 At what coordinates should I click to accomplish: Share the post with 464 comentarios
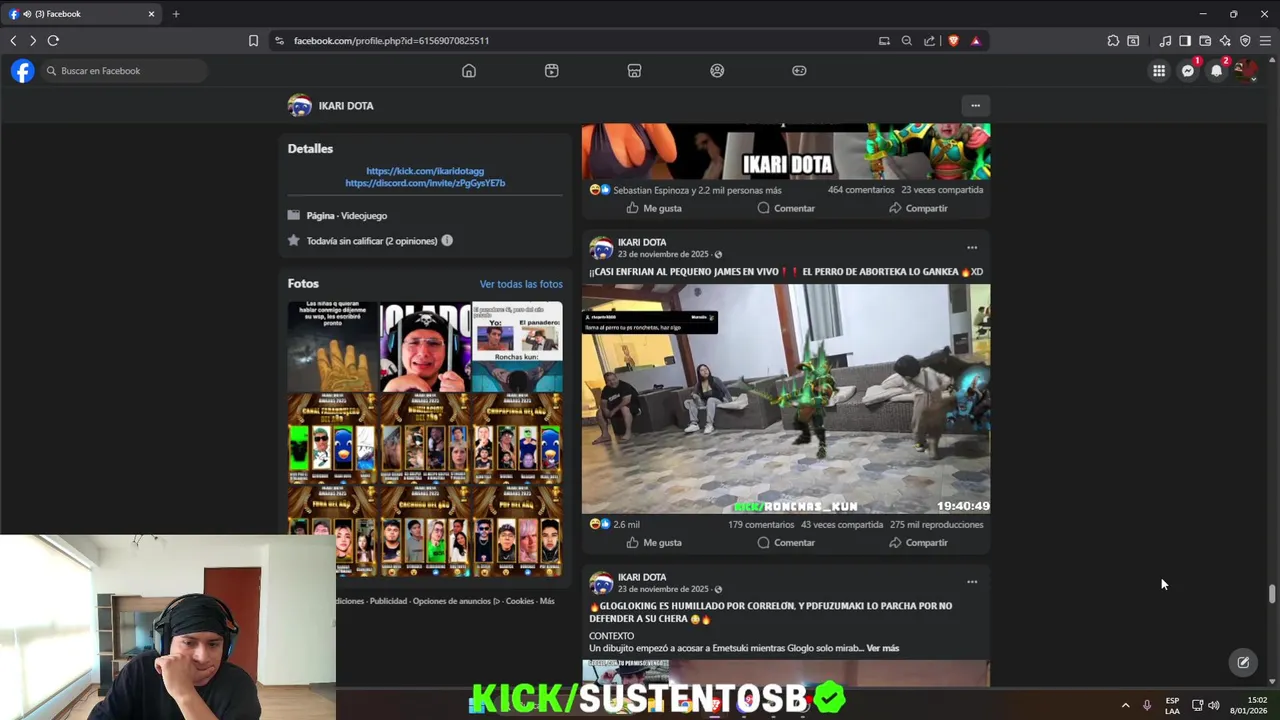coord(918,208)
